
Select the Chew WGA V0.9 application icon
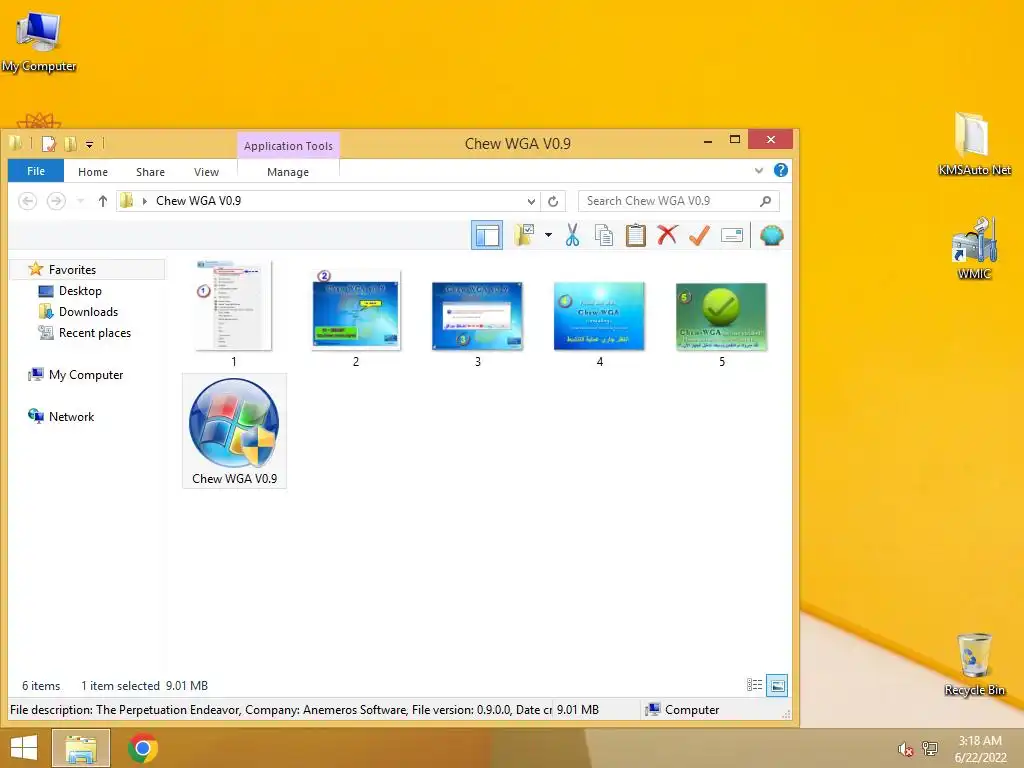tap(234, 431)
